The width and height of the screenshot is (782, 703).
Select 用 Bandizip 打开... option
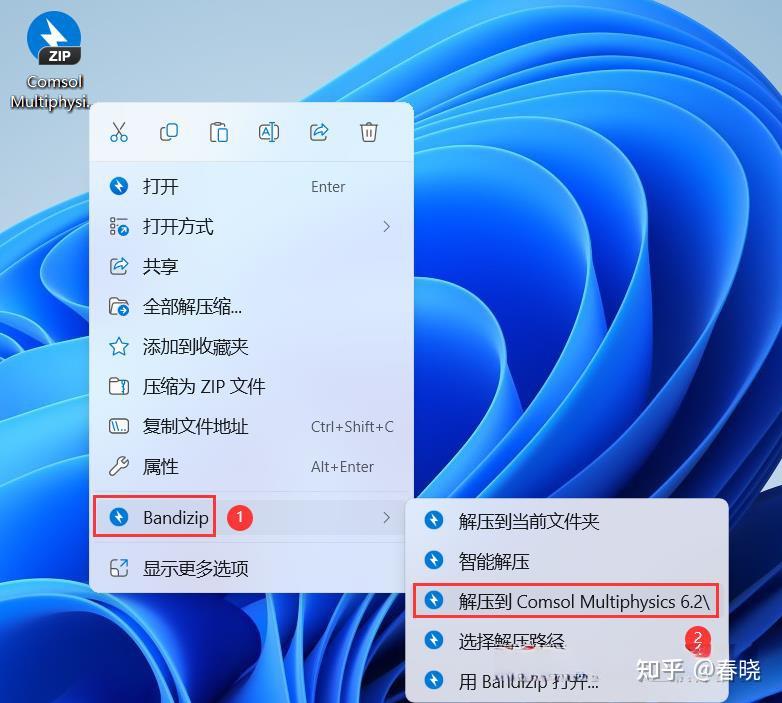click(x=567, y=681)
